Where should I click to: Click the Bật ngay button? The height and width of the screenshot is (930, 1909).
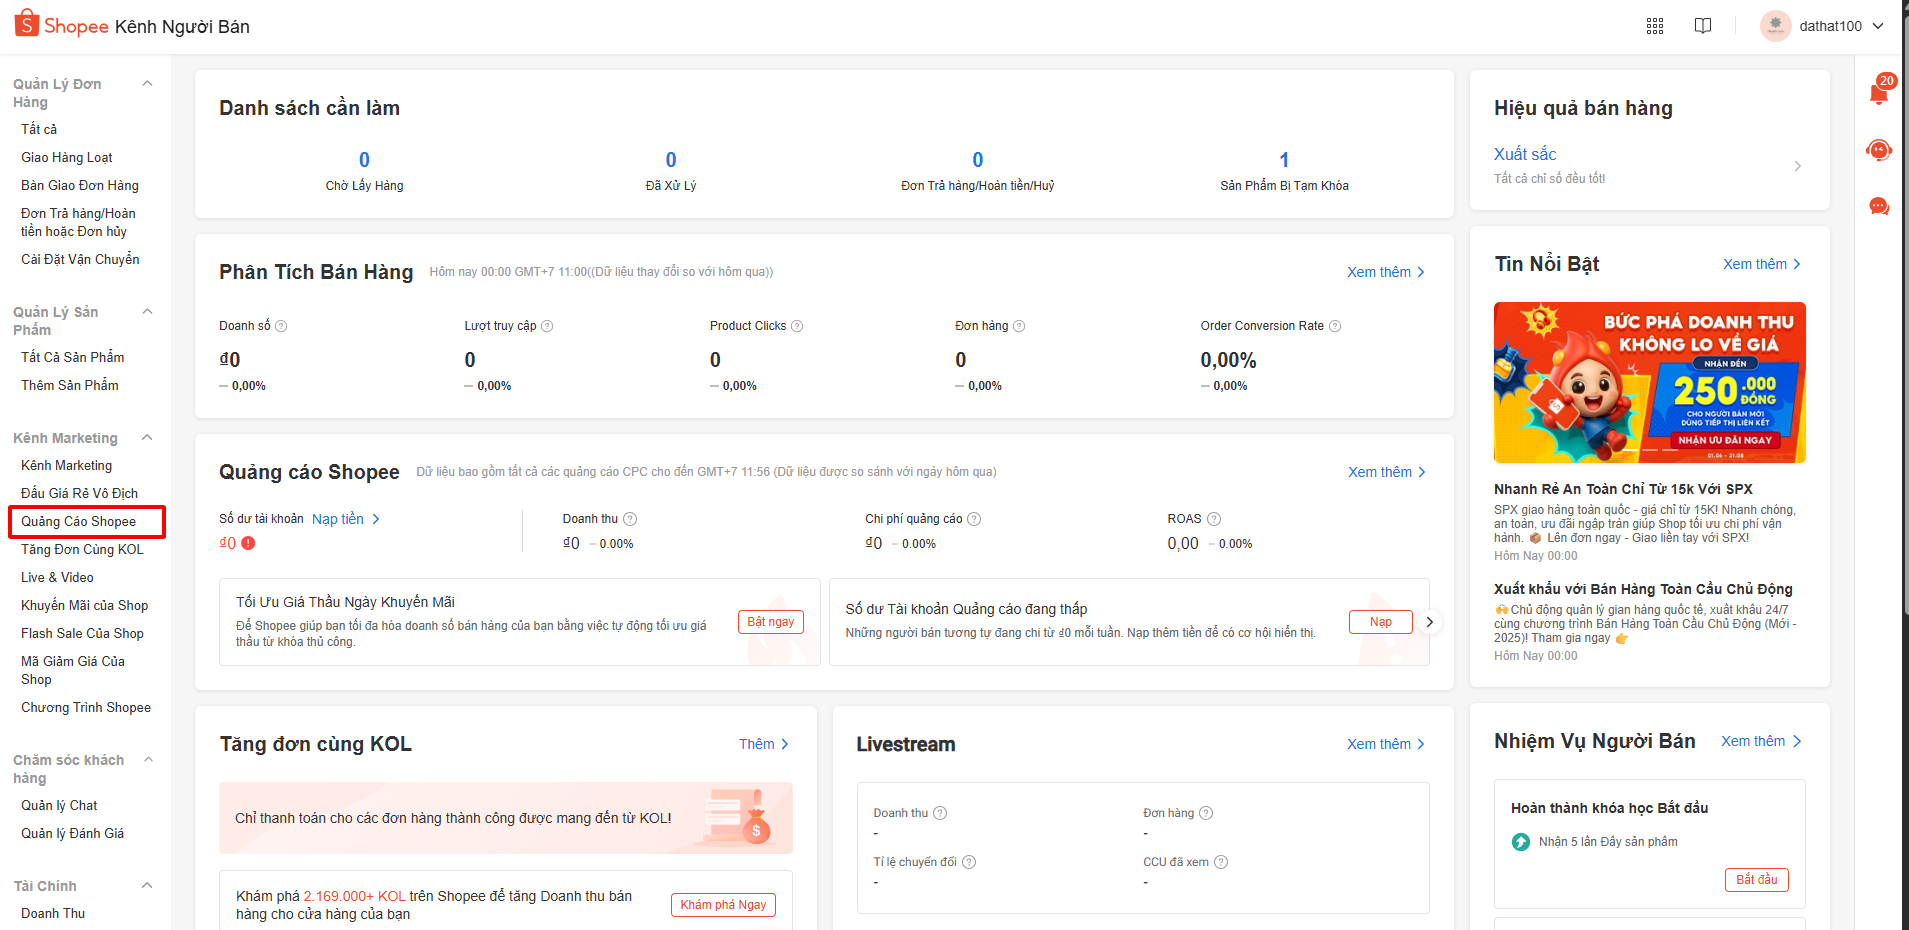coord(770,622)
